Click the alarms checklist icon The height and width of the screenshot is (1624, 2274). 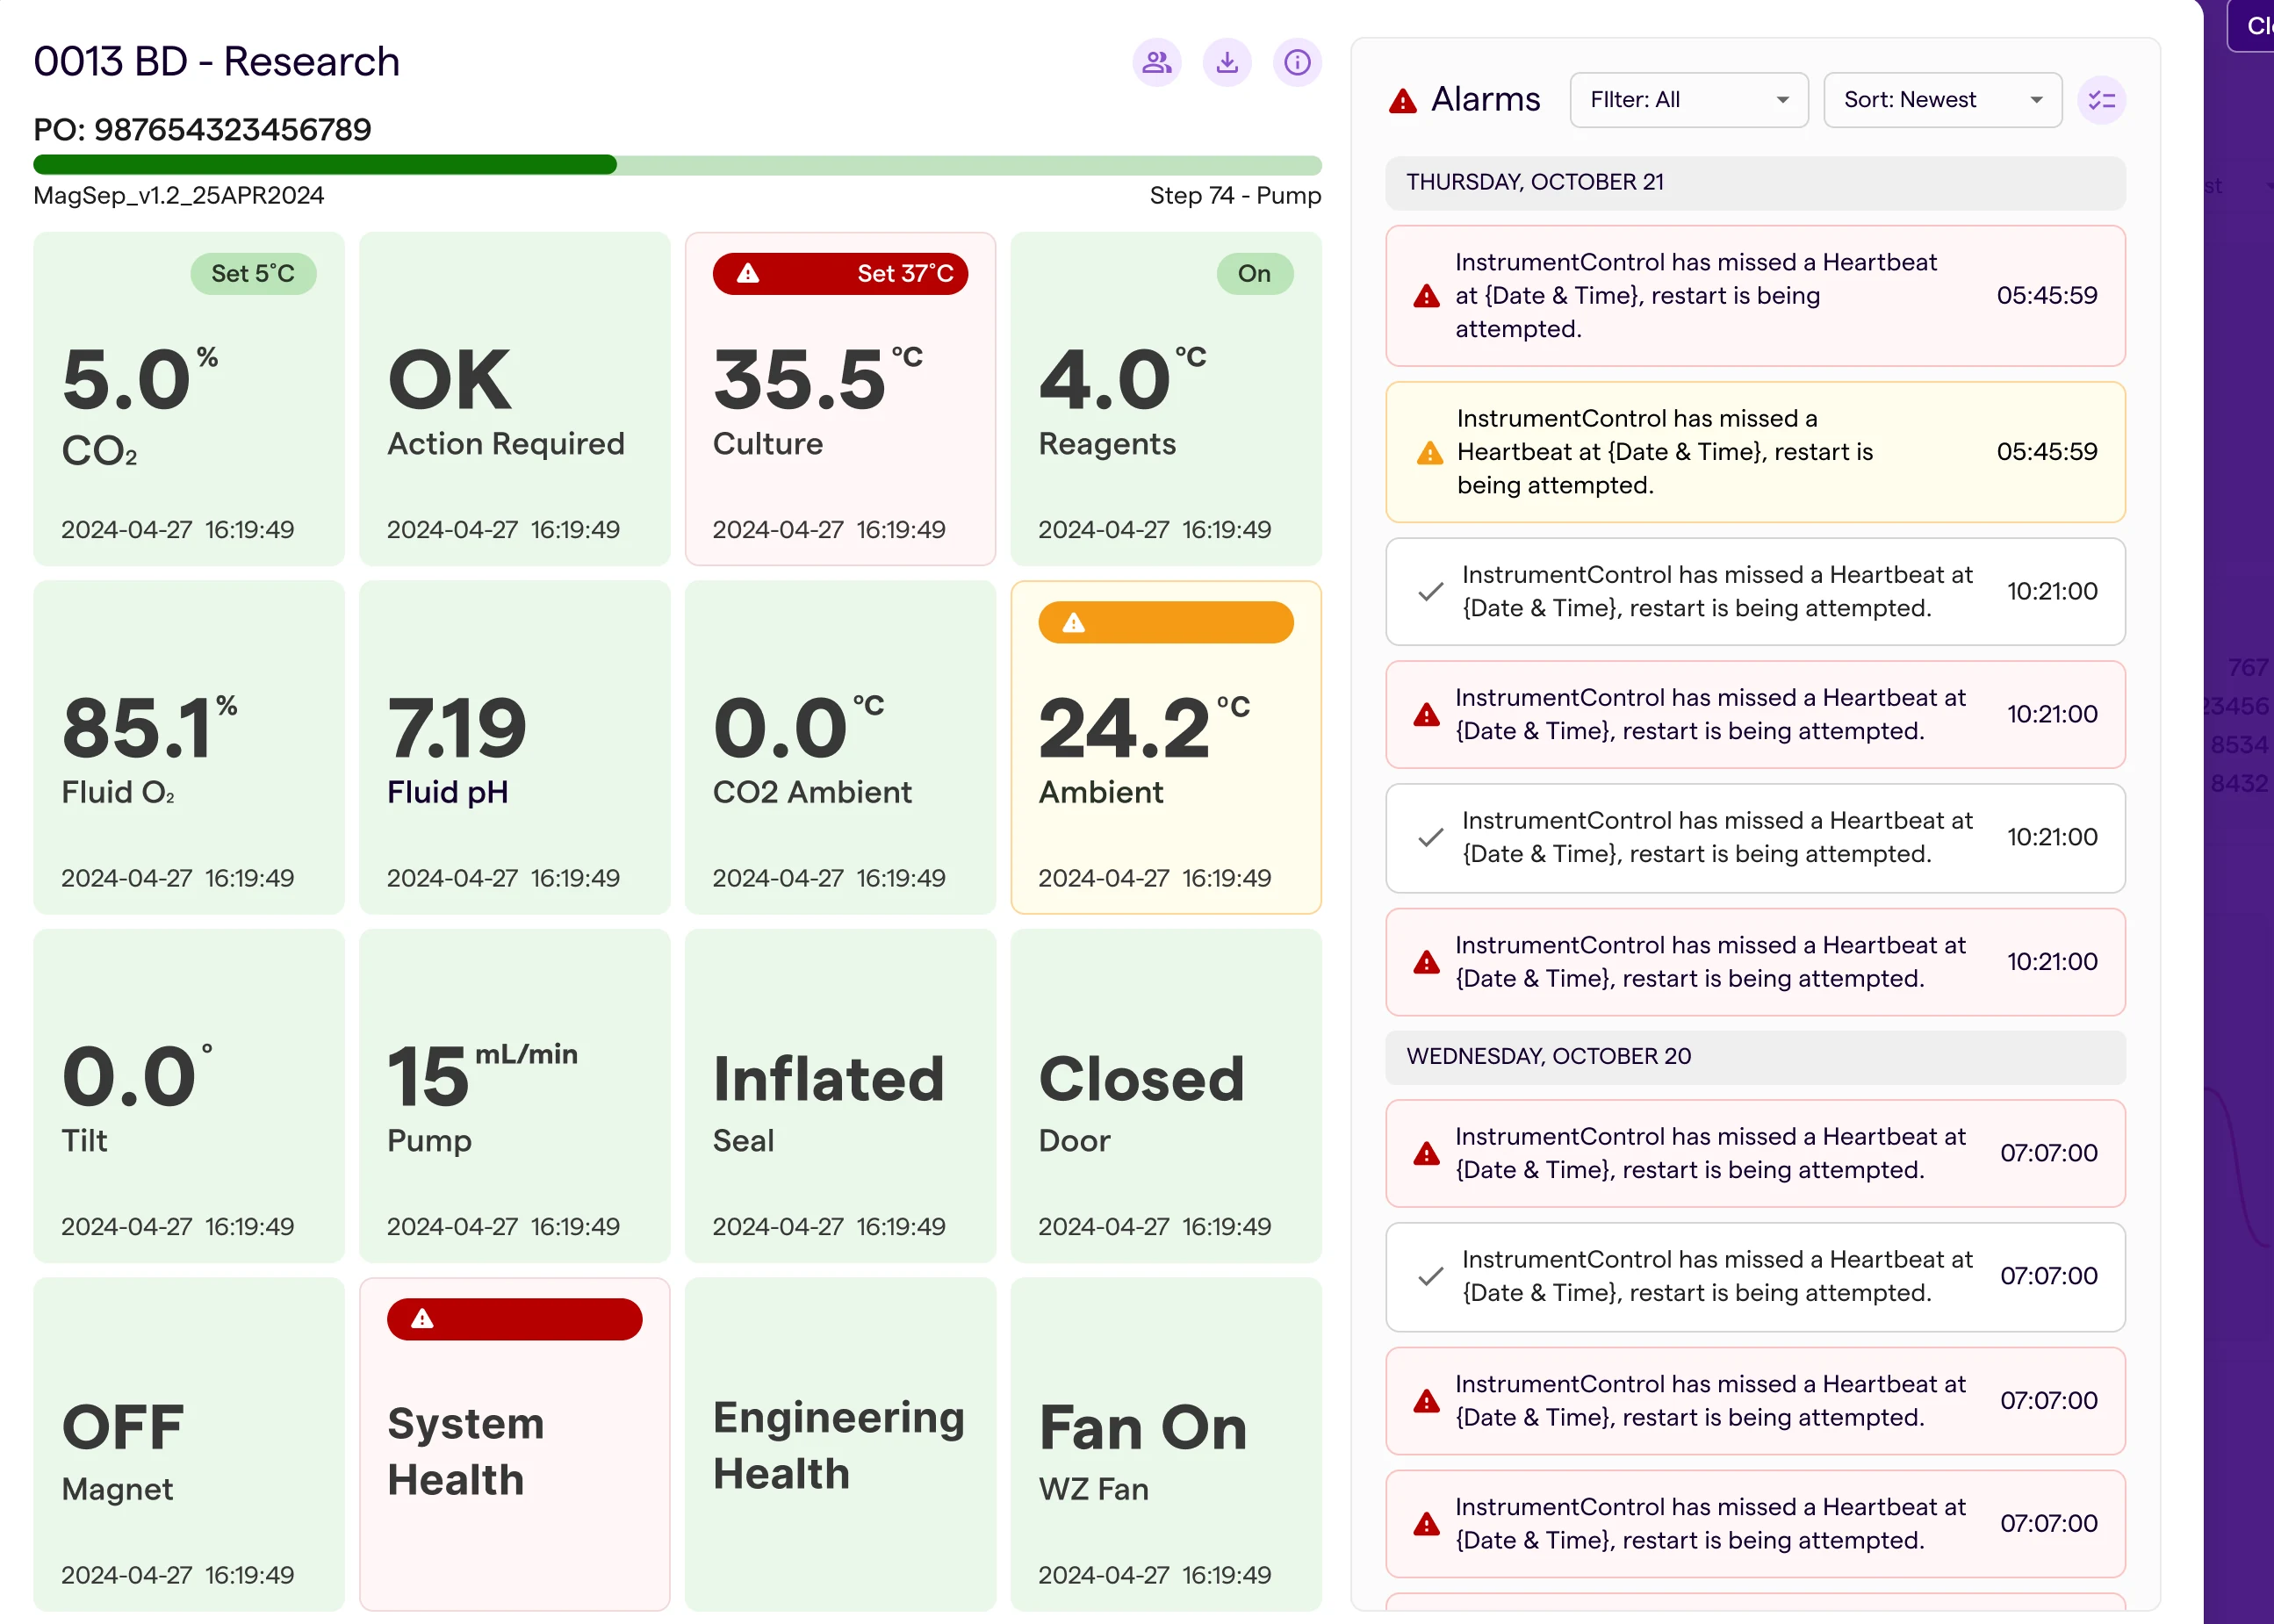(2101, 100)
